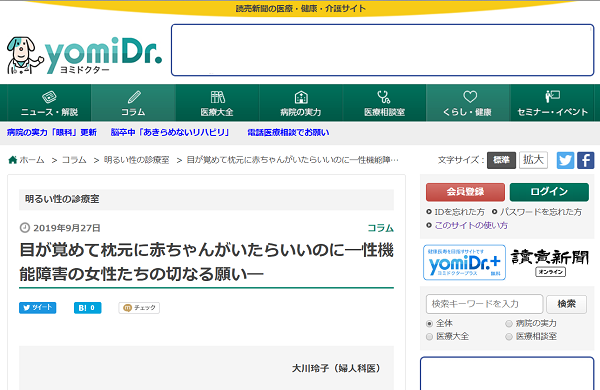Viewport: 600px width, 390px height.
Task: Open このサイトの使い方 link
Action: [x=471, y=225]
